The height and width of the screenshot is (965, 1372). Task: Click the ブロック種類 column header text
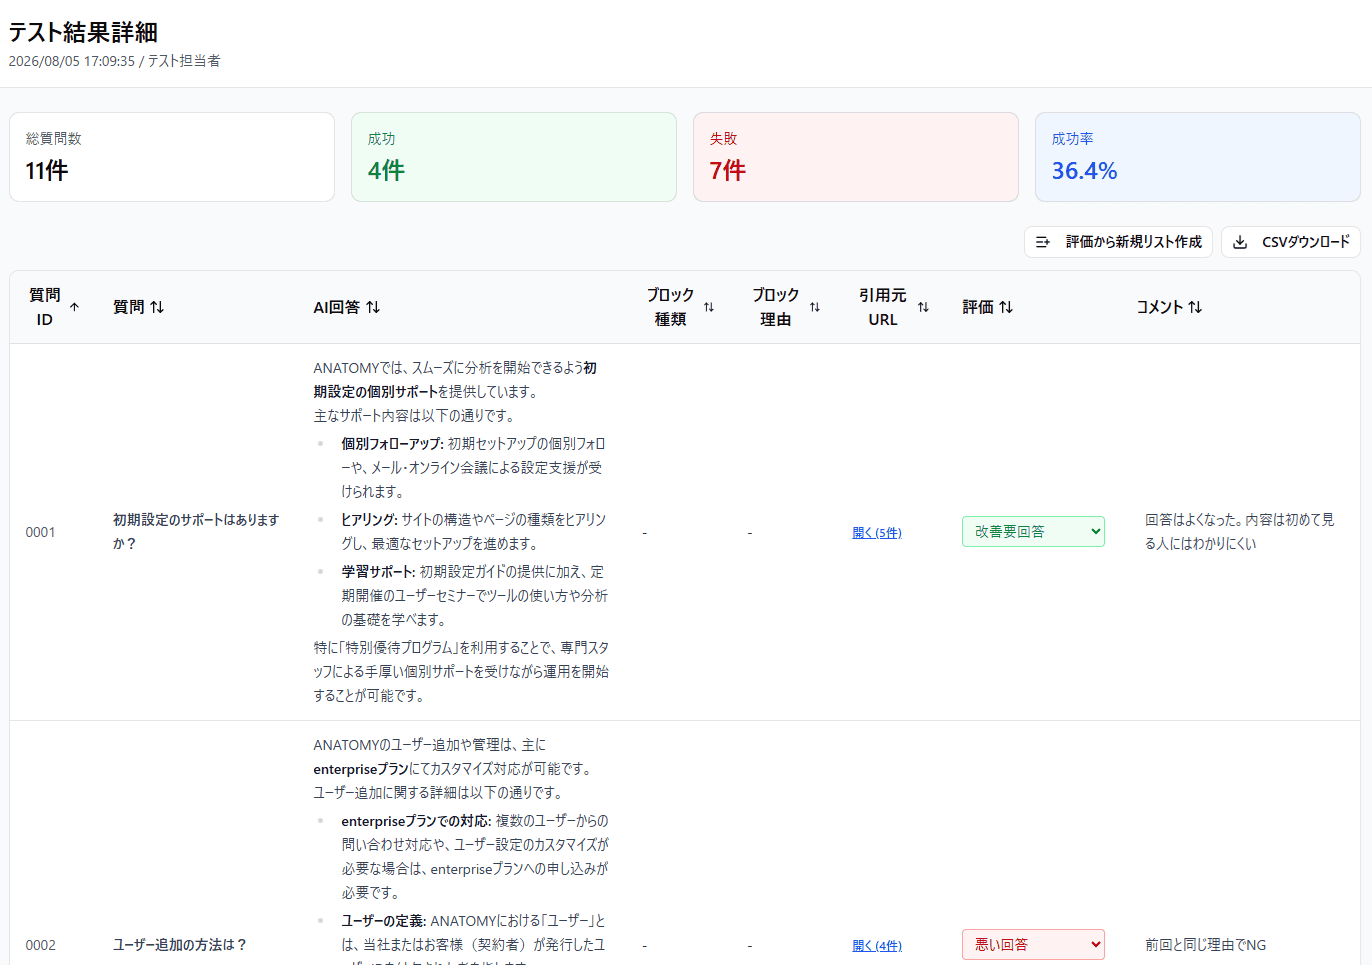tap(670, 307)
